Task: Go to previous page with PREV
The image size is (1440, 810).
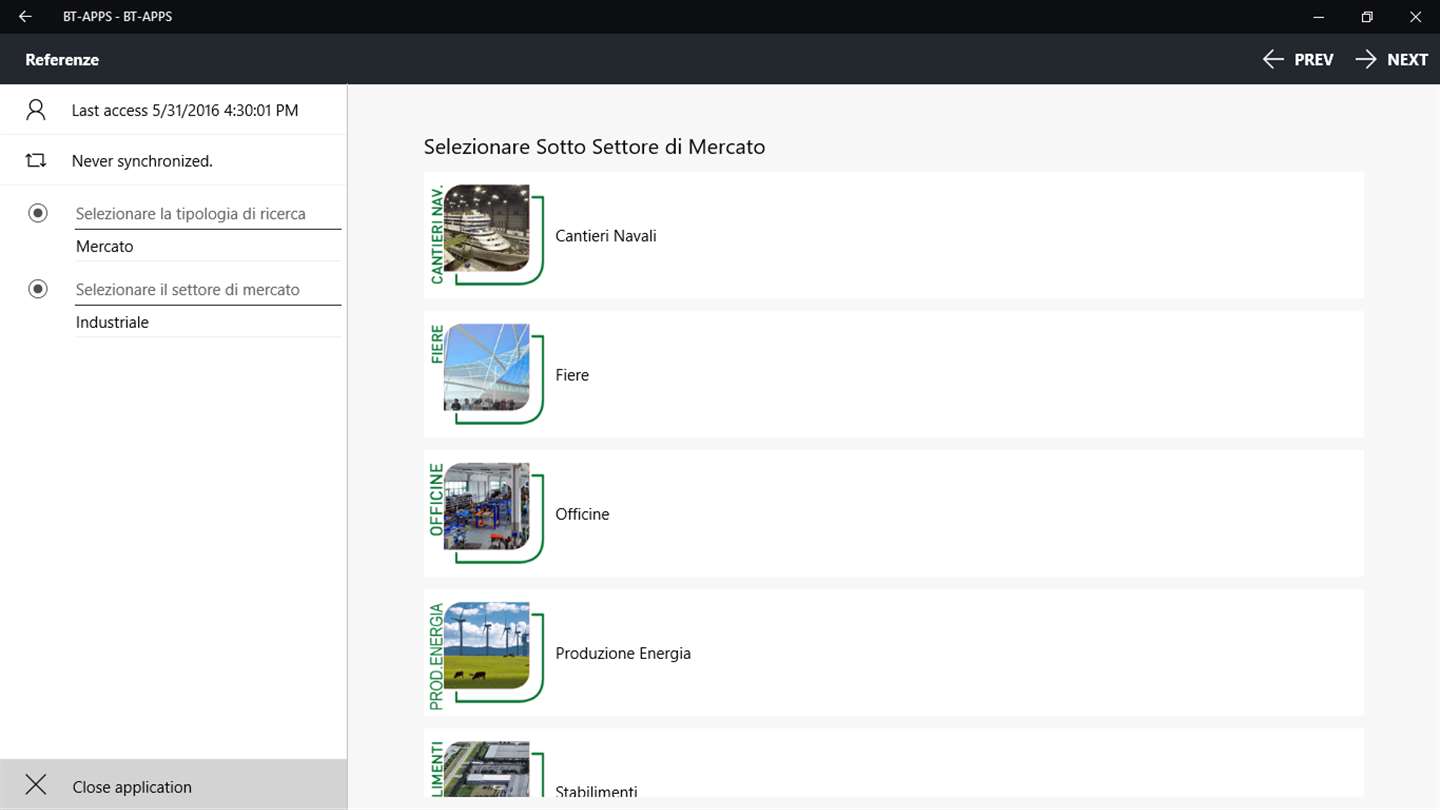Action: [x=1298, y=60]
